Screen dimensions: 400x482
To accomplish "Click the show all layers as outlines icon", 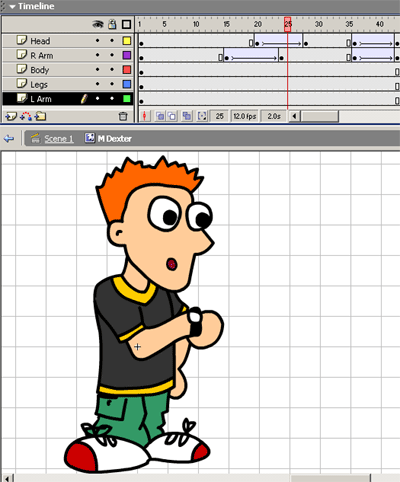I will 126,24.
